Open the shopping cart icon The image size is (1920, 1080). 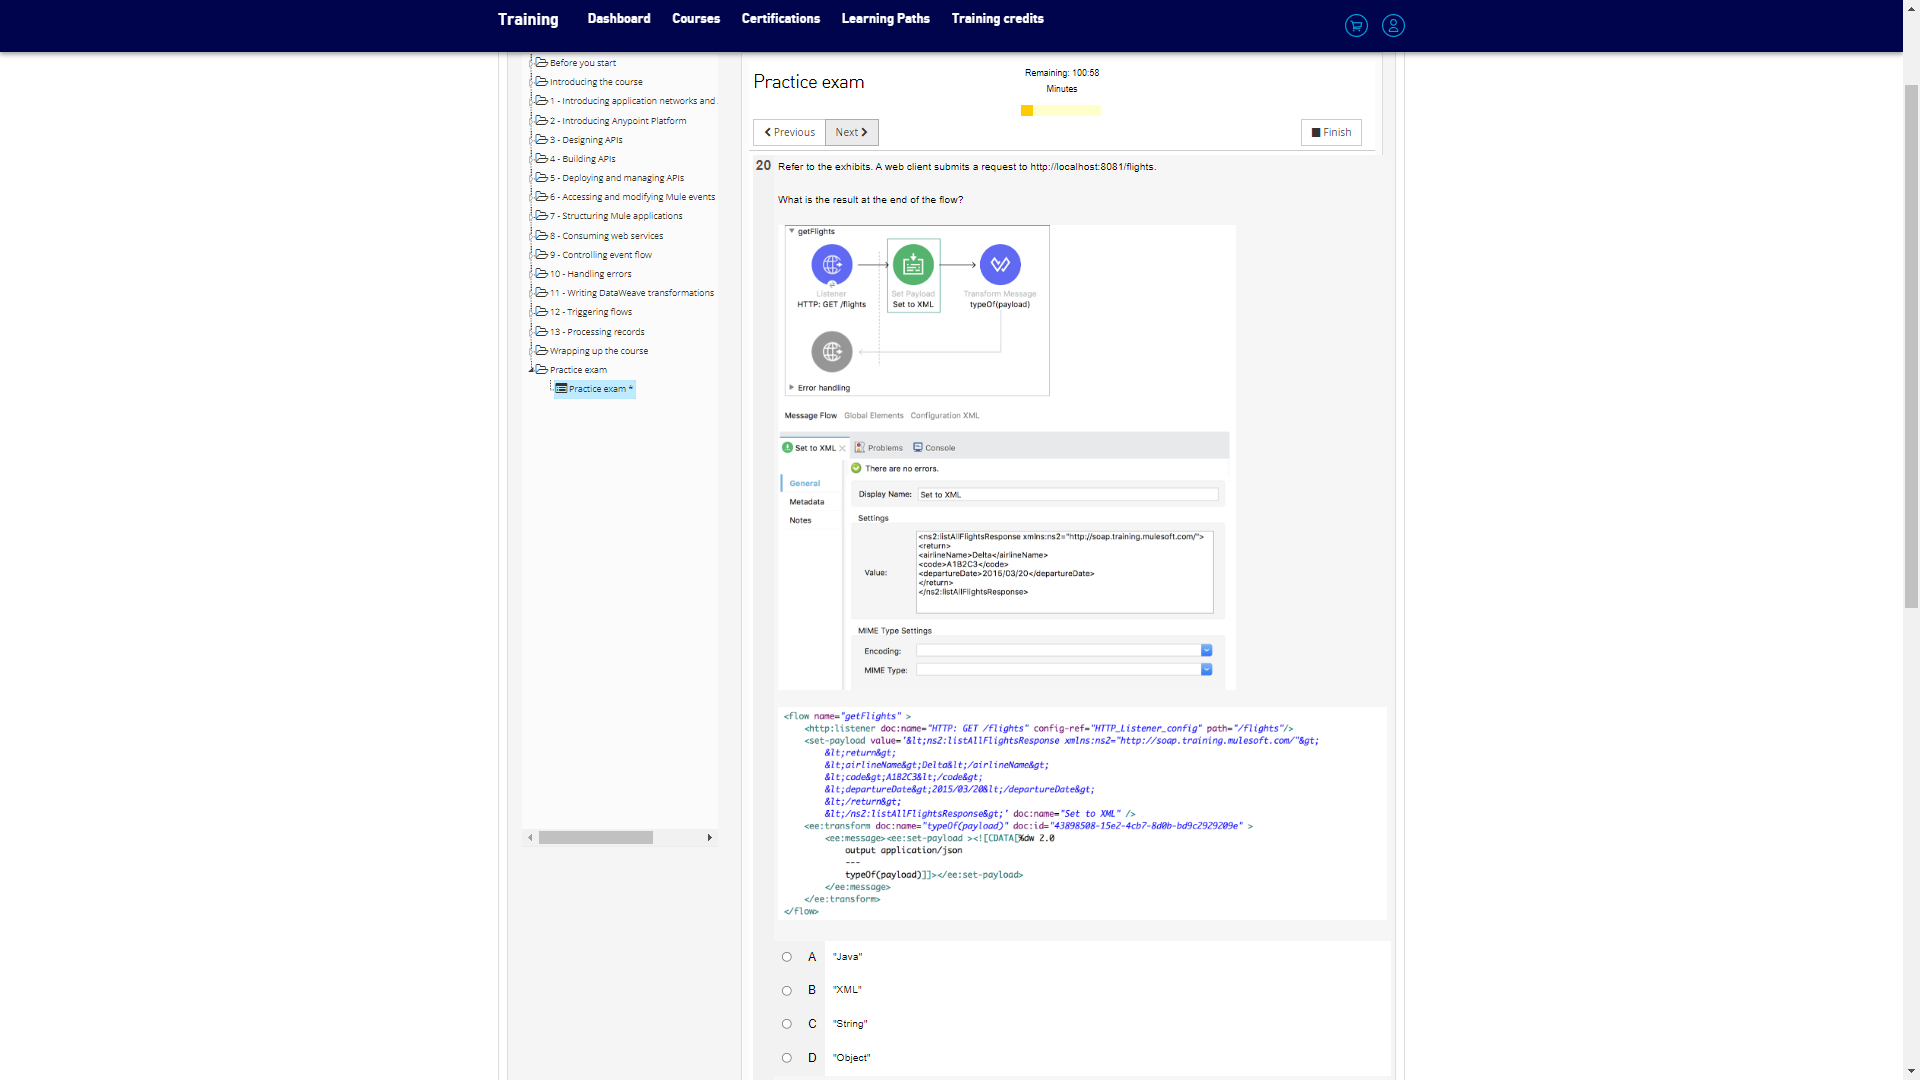click(1356, 26)
